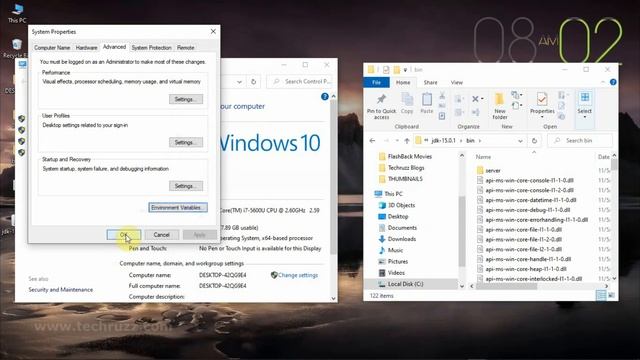Open the Remote tab in System Properties
Viewport: 640px width, 360px height.
pyautogui.click(x=186, y=48)
